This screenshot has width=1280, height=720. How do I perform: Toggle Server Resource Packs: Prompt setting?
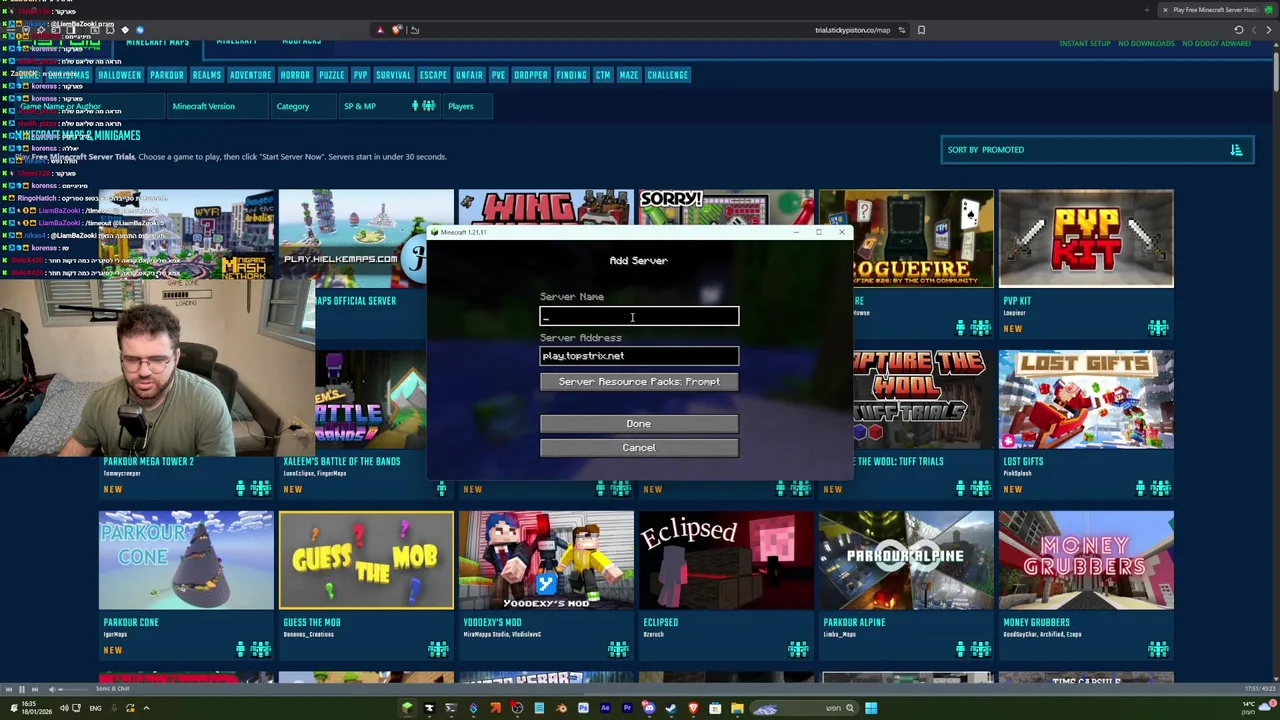point(639,382)
